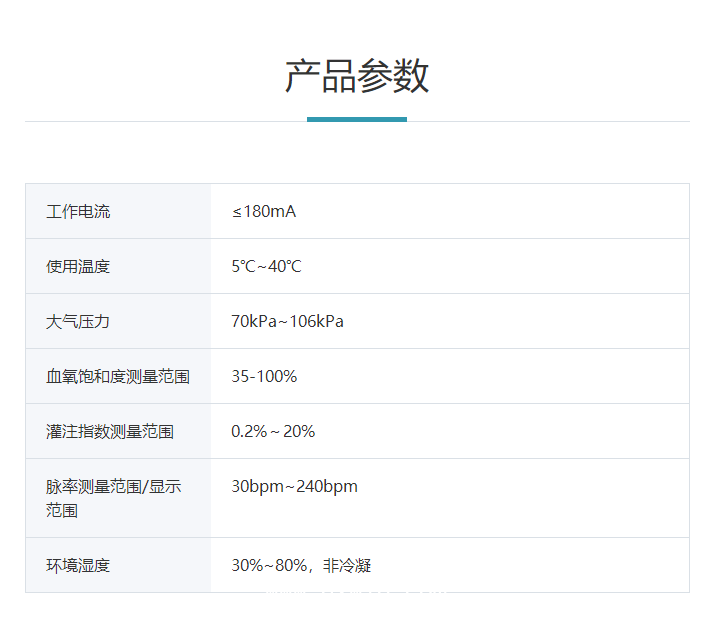This screenshot has width=712, height=634.
Task: Select the 环境湿度 label cell
Action: point(78,566)
